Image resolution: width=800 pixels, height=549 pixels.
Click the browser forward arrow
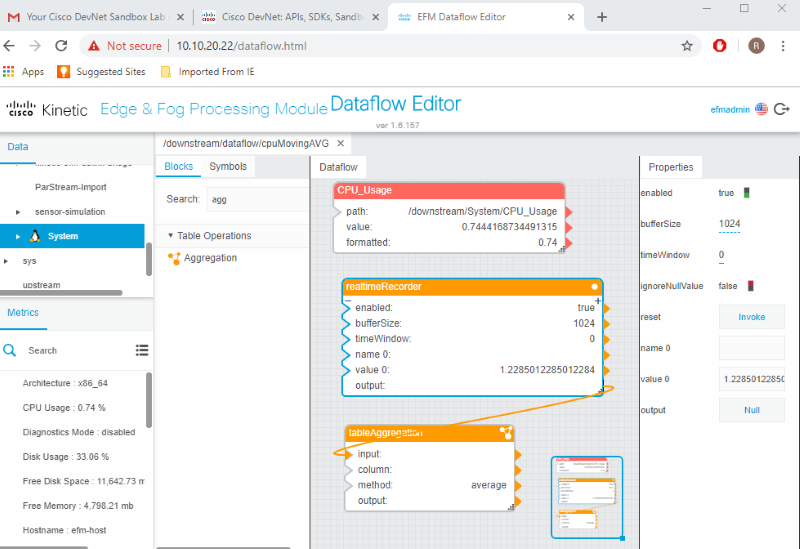coord(35,46)
